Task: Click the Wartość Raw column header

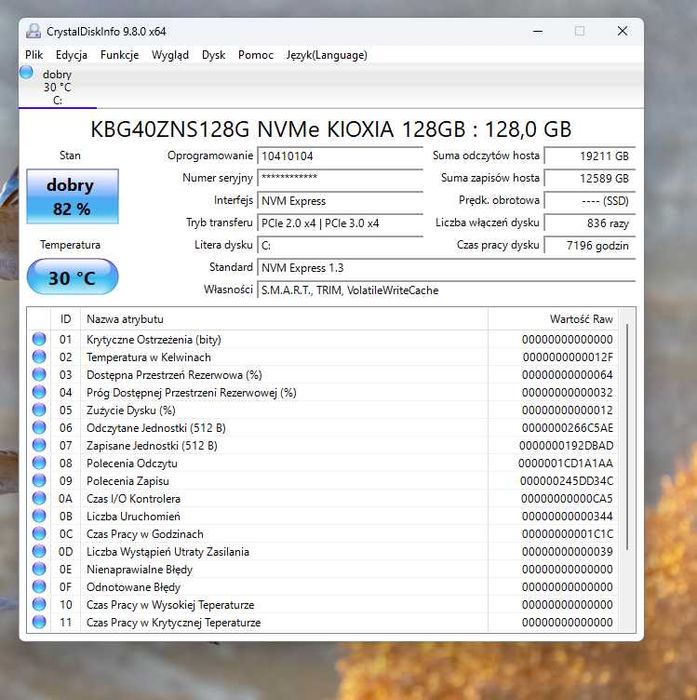Action: pyautogui.click(x=553, y=319)
